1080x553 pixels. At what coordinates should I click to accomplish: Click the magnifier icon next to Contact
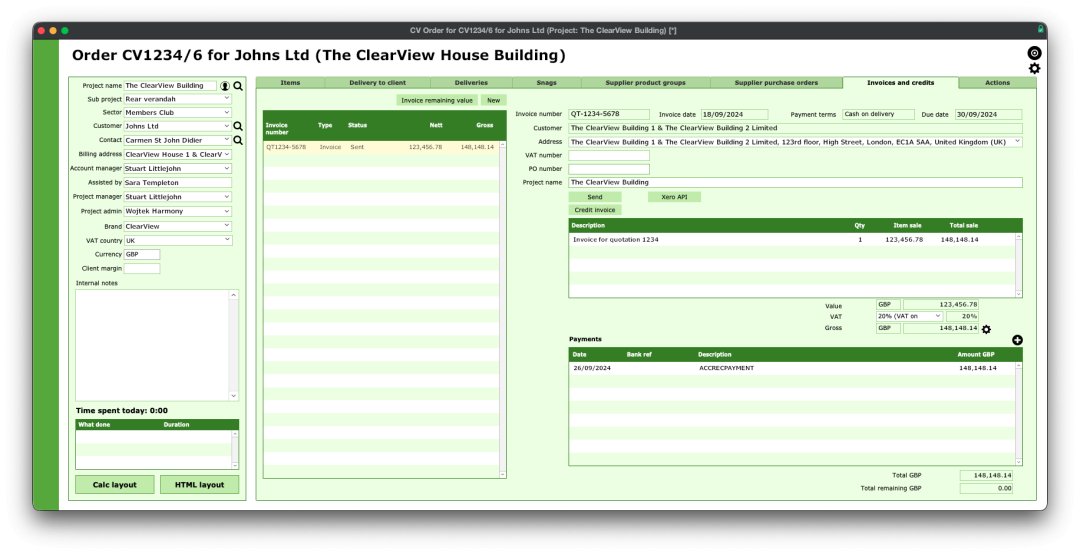[238, 141]
